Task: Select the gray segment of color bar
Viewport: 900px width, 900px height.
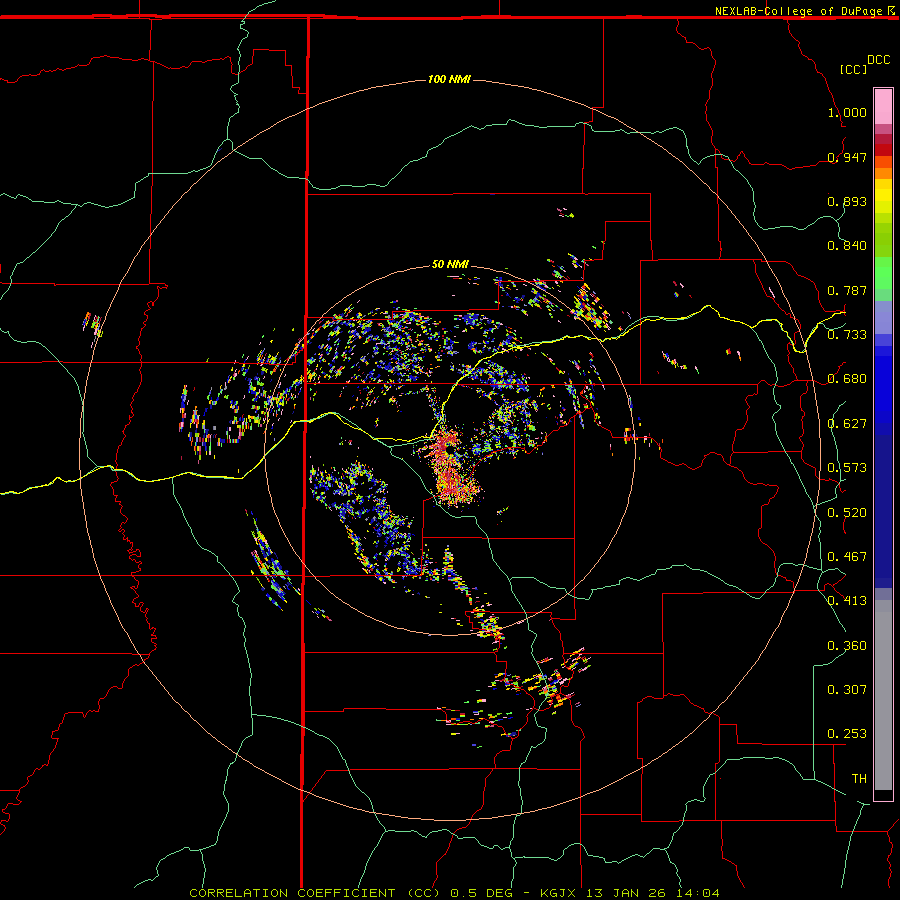Action: (x=883, y=695)
